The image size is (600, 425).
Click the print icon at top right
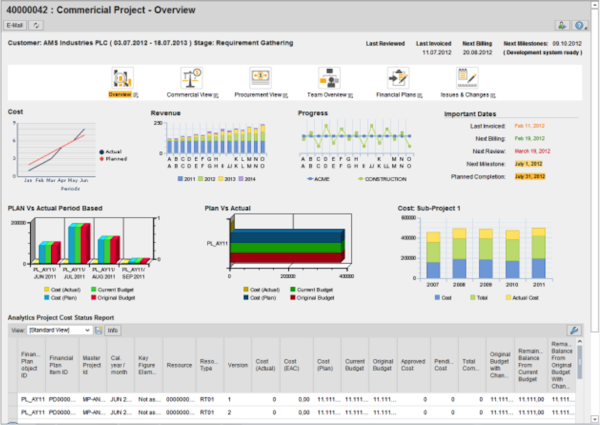[562, 25]
